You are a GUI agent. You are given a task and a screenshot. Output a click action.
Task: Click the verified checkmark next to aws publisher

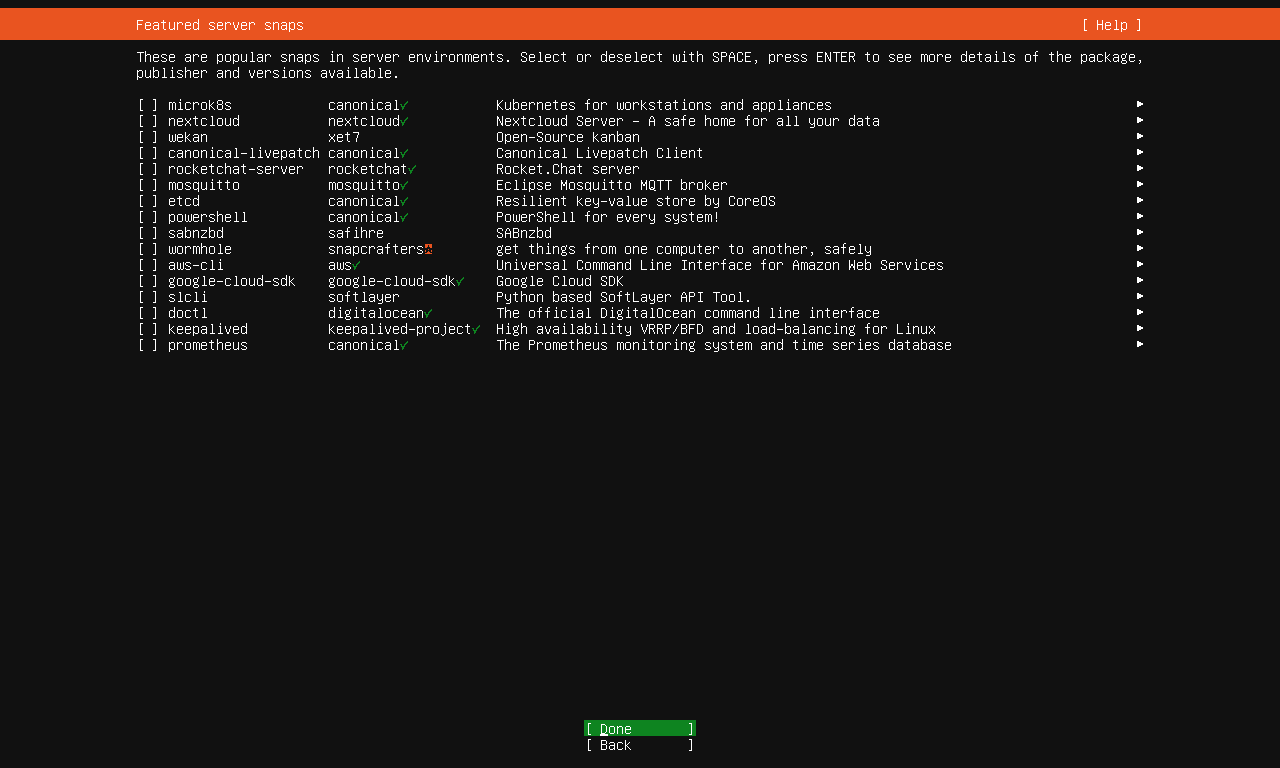tap(356, 265)
